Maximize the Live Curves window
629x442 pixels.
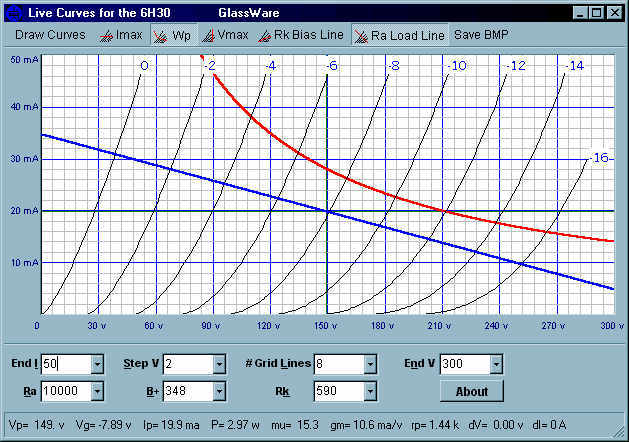597,13
